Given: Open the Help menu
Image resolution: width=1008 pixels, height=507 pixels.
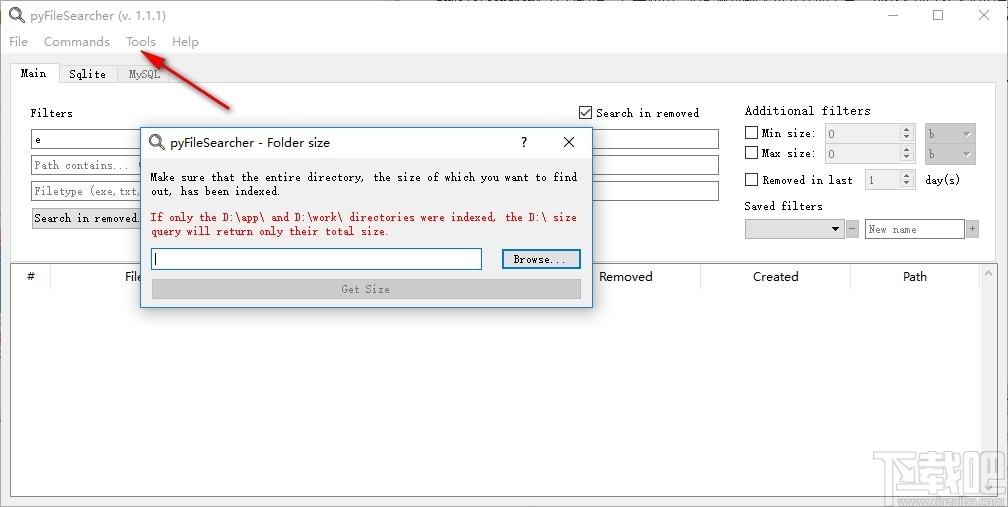Looking at the screenshot, I should point(185,42).
